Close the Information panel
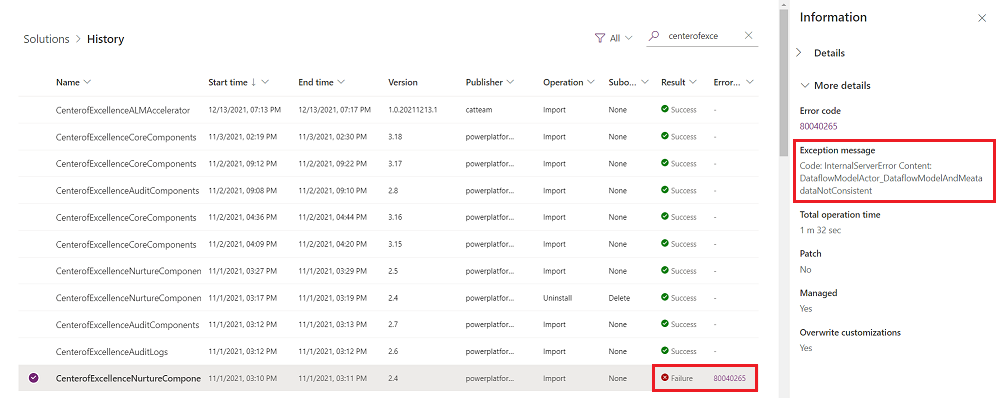 [982, 18]
